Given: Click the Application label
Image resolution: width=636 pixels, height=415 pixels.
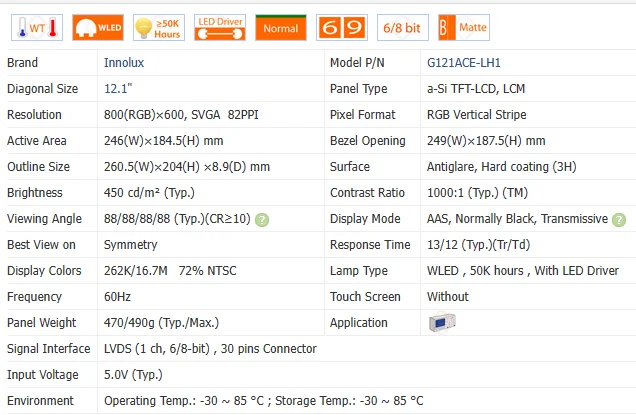Looking at the screenshot, I should tap(359, 323).
